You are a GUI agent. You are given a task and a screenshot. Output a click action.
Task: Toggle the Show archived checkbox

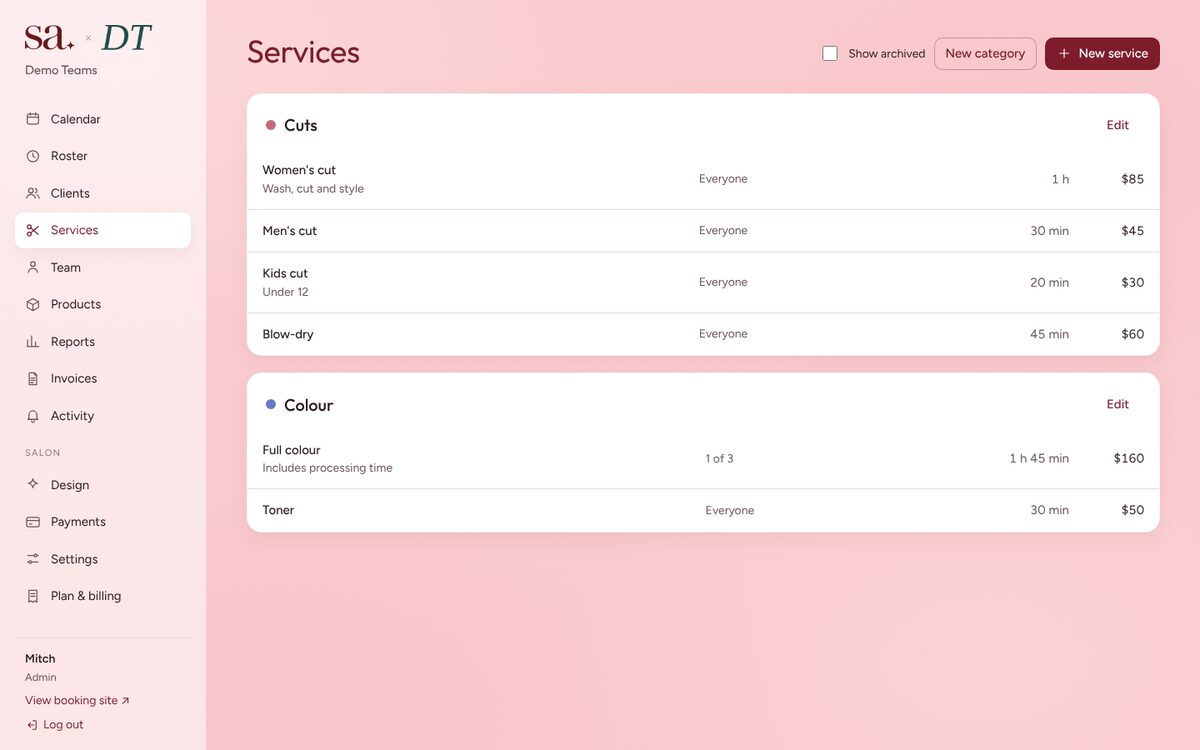830,53
